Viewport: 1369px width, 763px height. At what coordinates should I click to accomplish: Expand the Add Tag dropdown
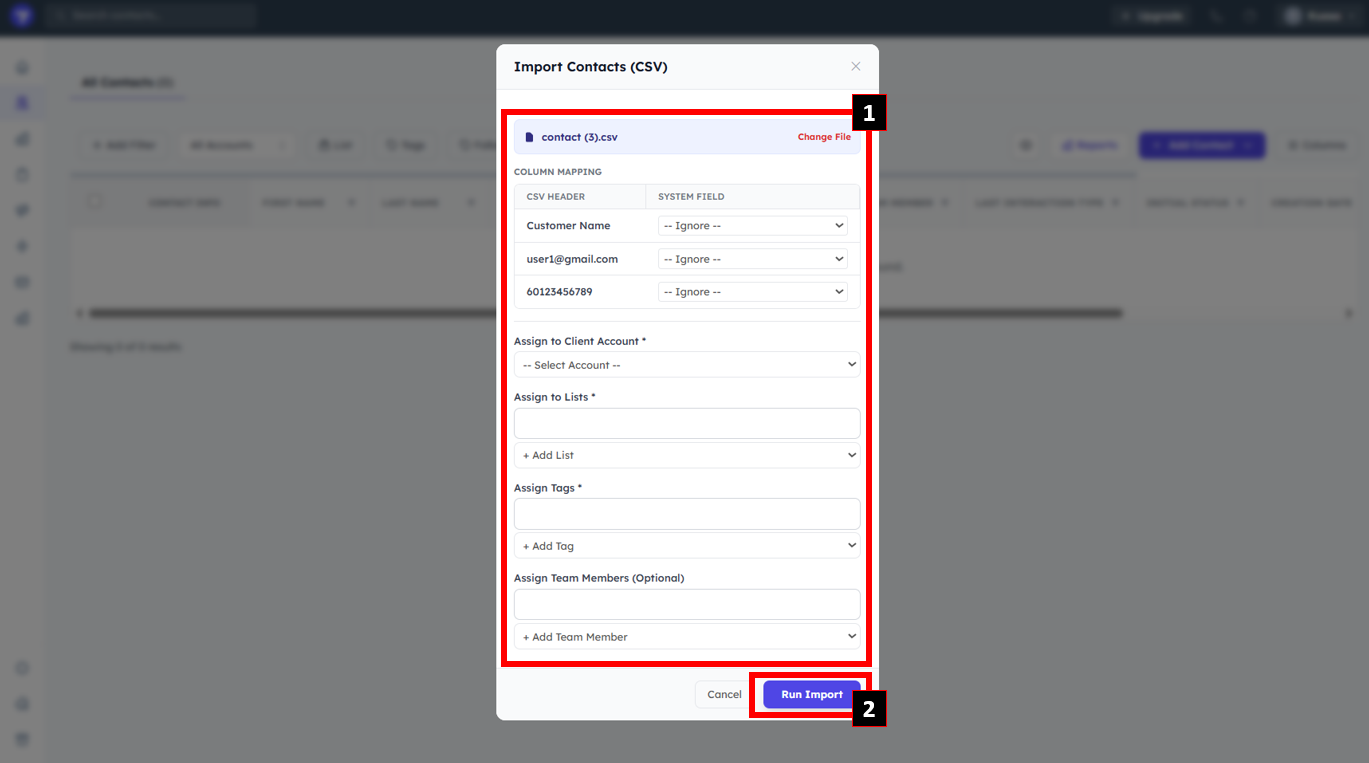(x=686, y=546)
